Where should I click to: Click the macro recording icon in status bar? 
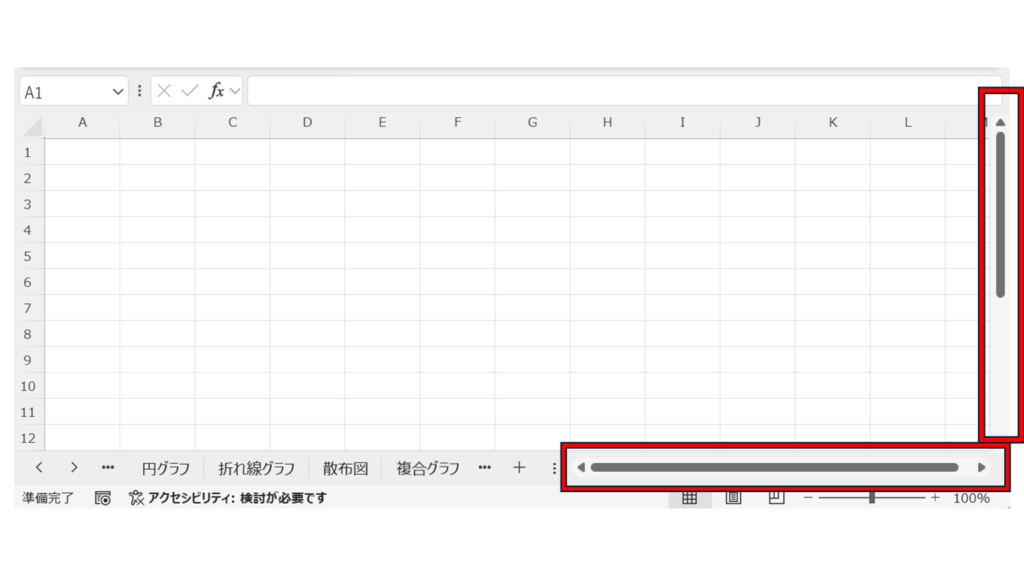point(103,498)
